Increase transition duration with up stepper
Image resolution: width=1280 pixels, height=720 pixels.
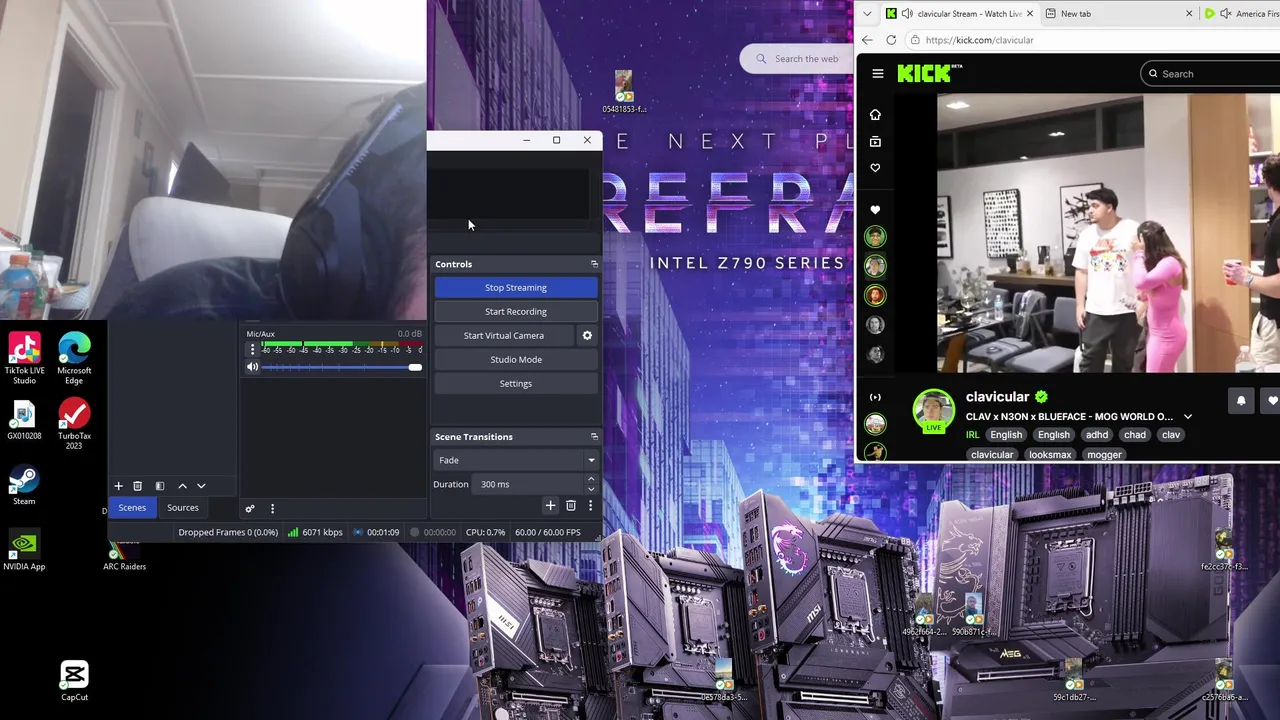click(x=591, y=480)
